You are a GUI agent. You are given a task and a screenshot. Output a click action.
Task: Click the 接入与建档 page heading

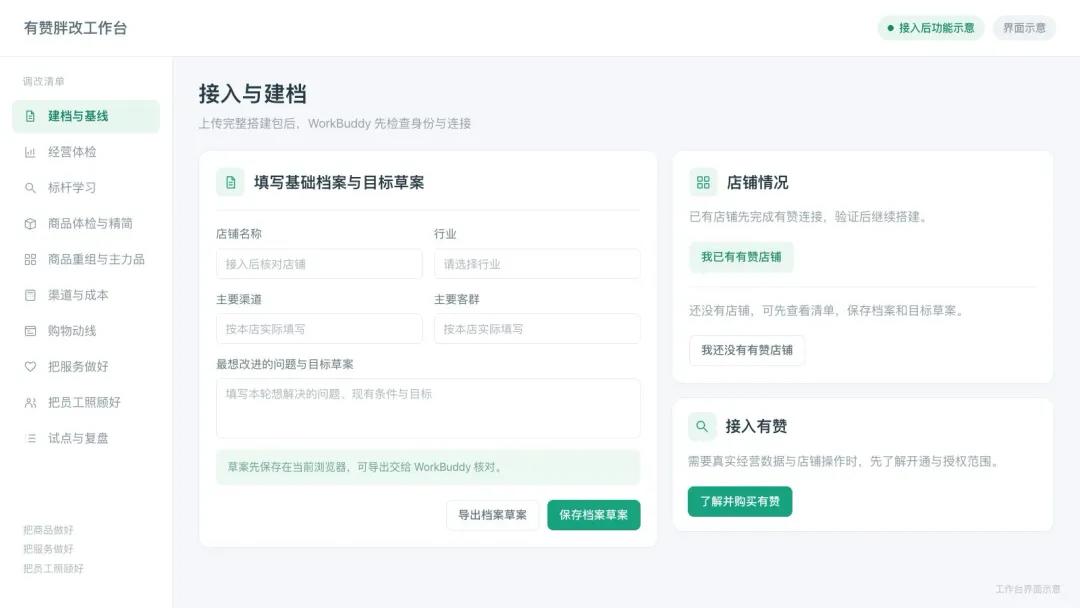pyautogui.click(x=253, y=94)
